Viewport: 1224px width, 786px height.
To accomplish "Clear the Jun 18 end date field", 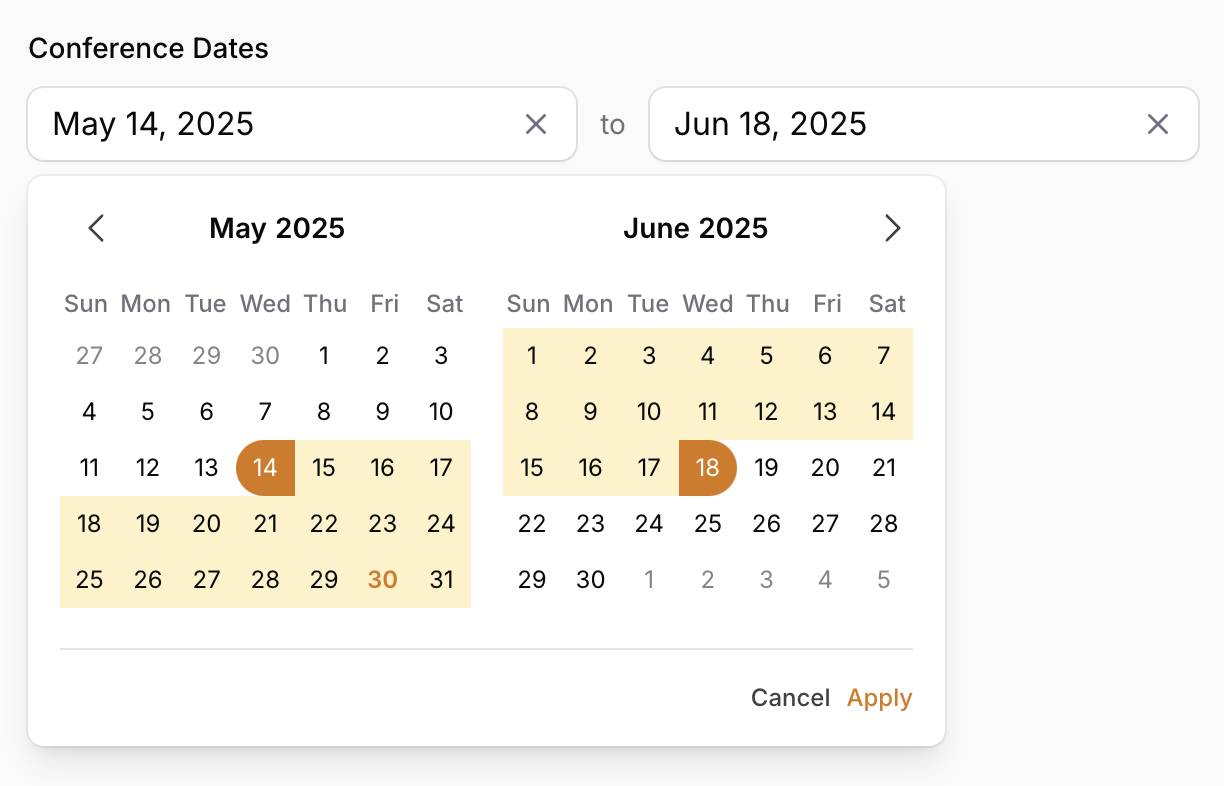I will point(1157,124).
